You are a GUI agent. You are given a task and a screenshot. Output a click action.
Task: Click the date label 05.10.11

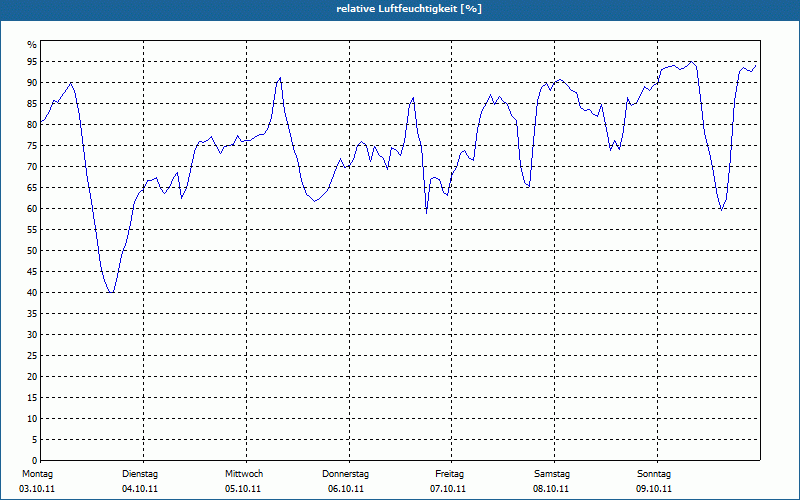[243, 489]
